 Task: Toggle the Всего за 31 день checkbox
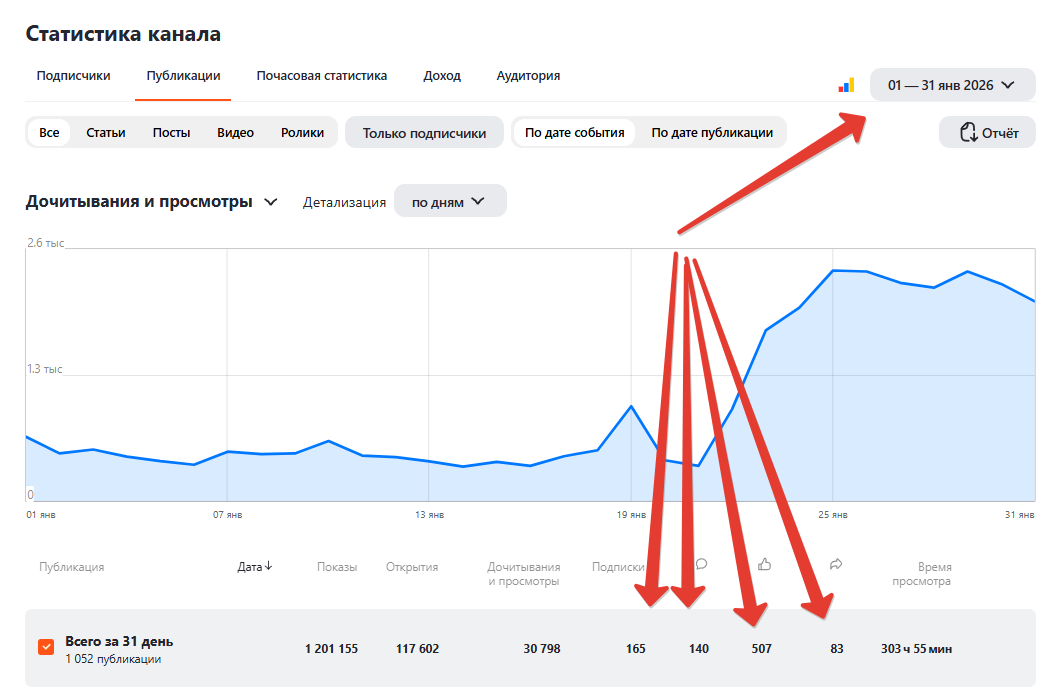46,647
